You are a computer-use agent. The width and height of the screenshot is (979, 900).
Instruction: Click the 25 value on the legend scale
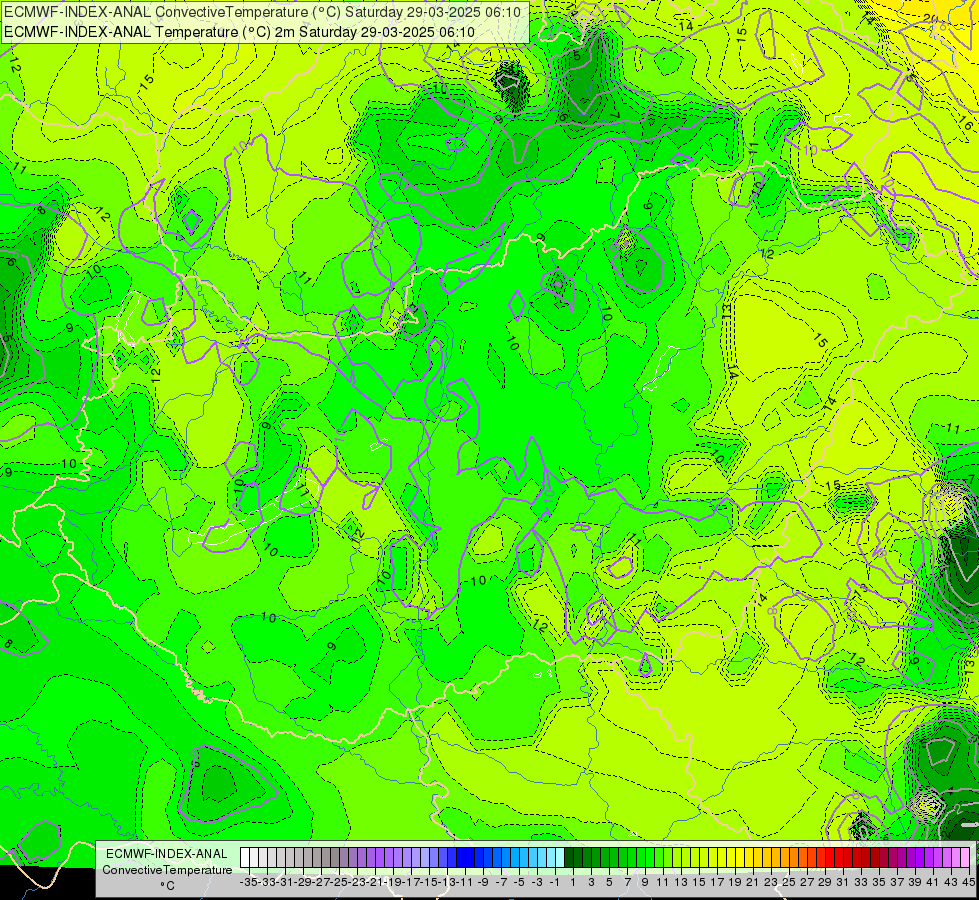pyautogui.click(x=789, y=882)
